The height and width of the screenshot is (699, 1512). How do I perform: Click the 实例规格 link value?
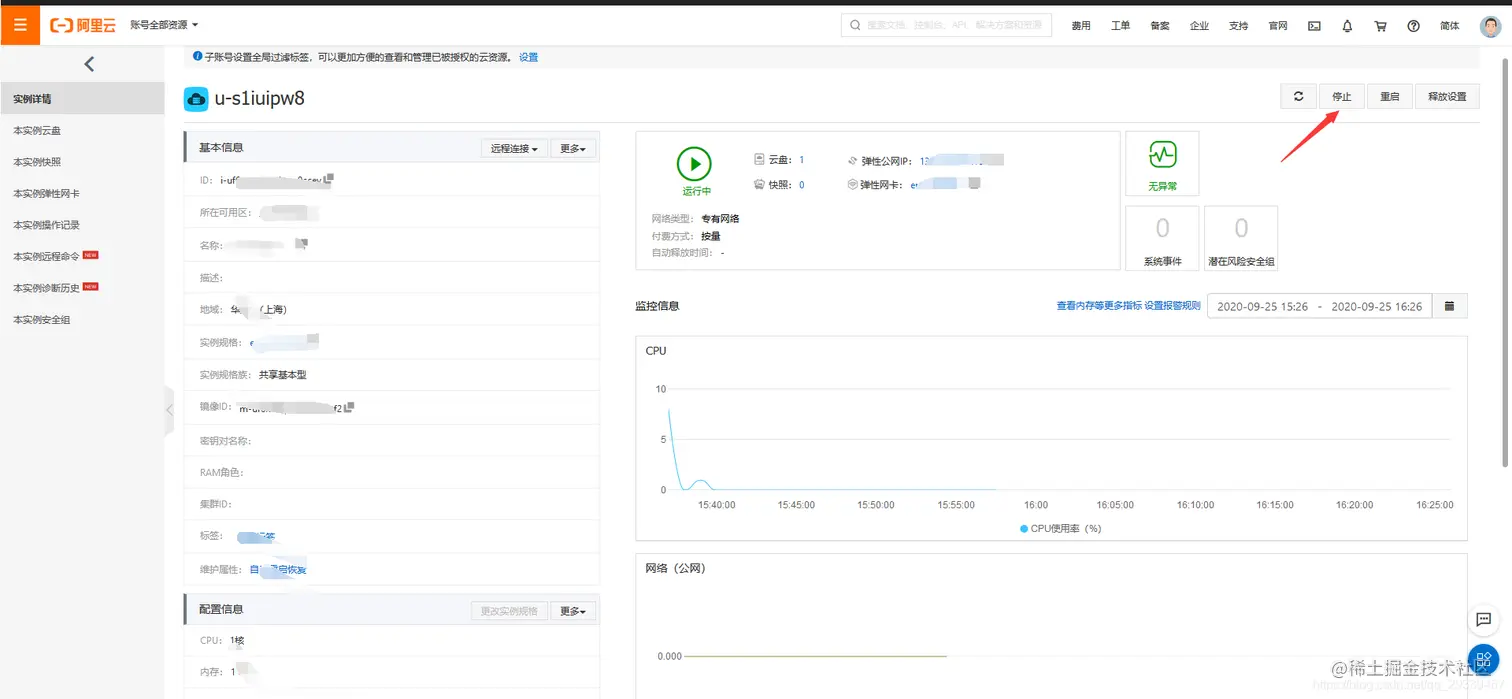[284, 343]
